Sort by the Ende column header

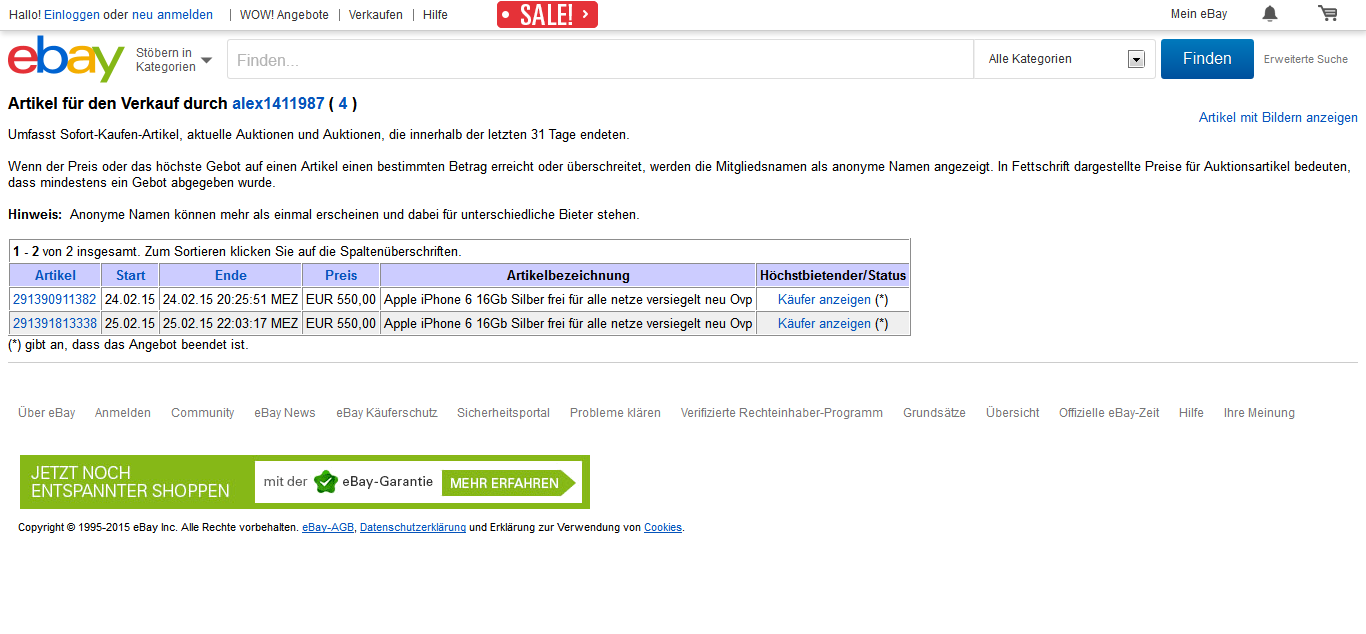[x=231, y=276]
